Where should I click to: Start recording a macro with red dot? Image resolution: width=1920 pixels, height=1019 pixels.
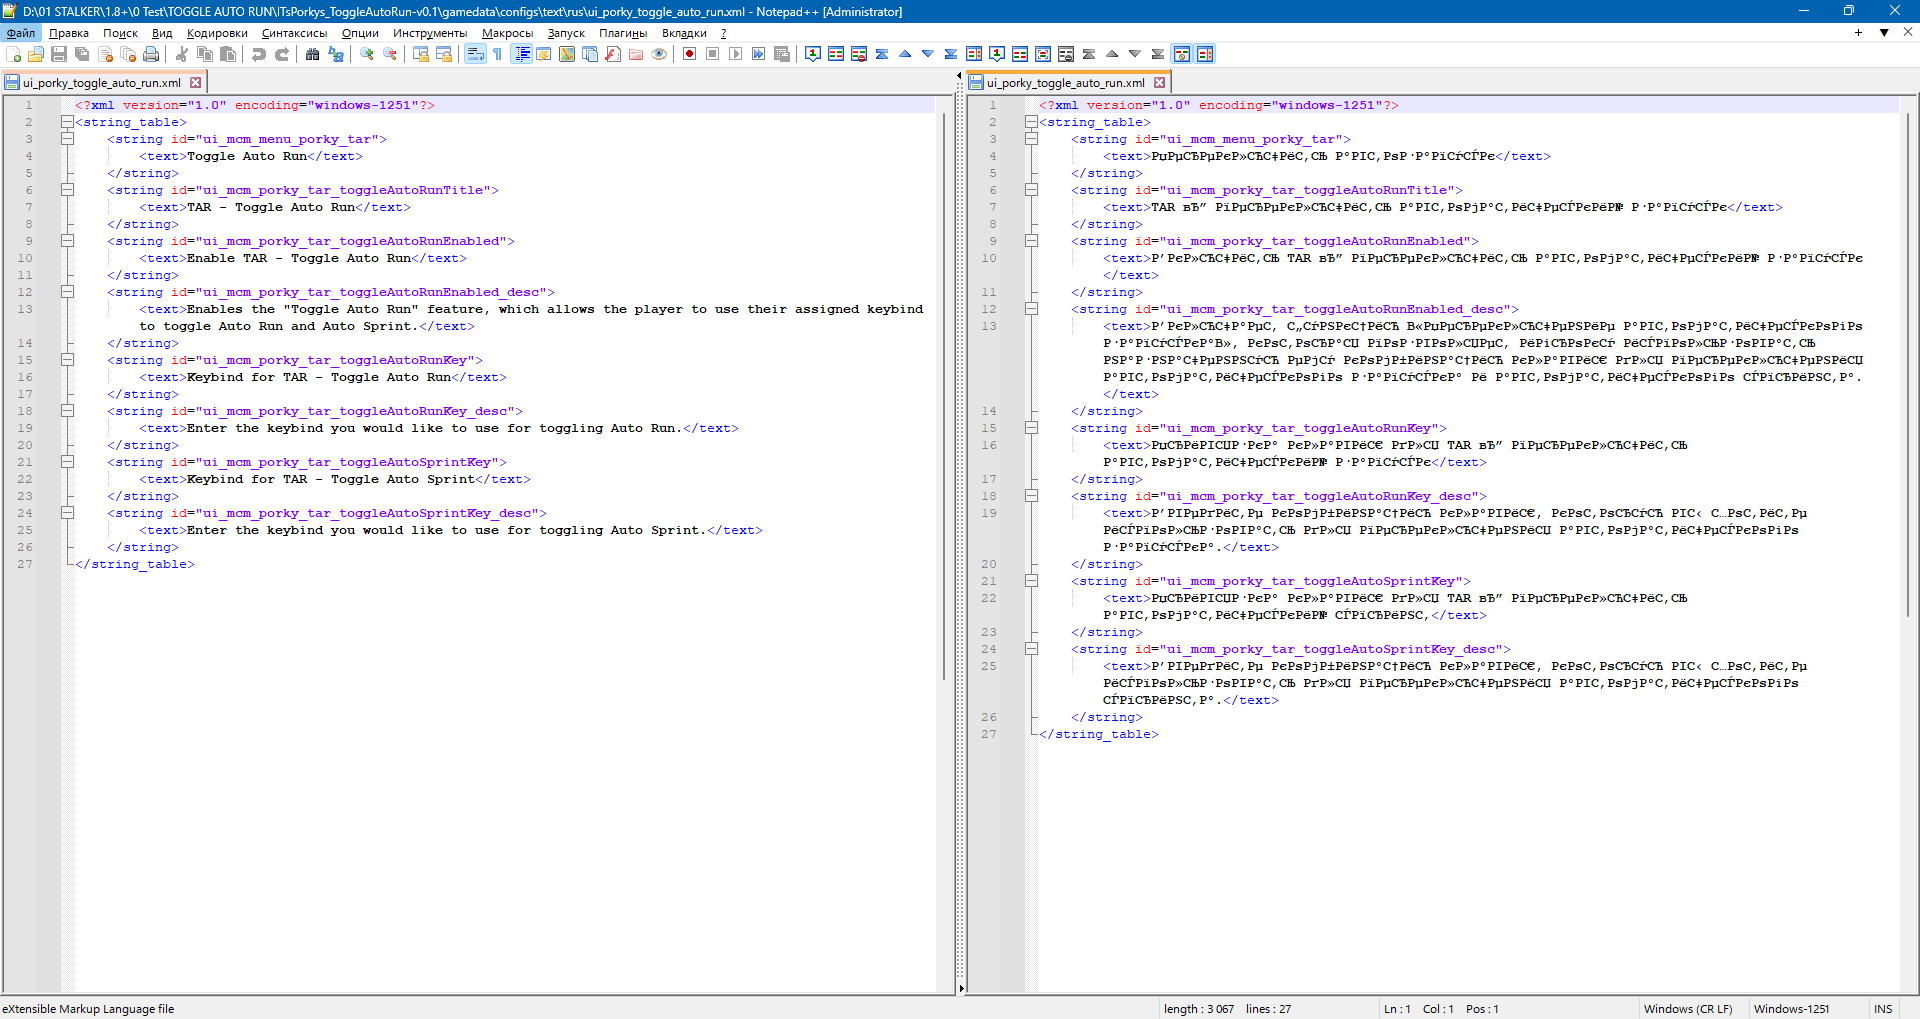[x=690, y=54]
